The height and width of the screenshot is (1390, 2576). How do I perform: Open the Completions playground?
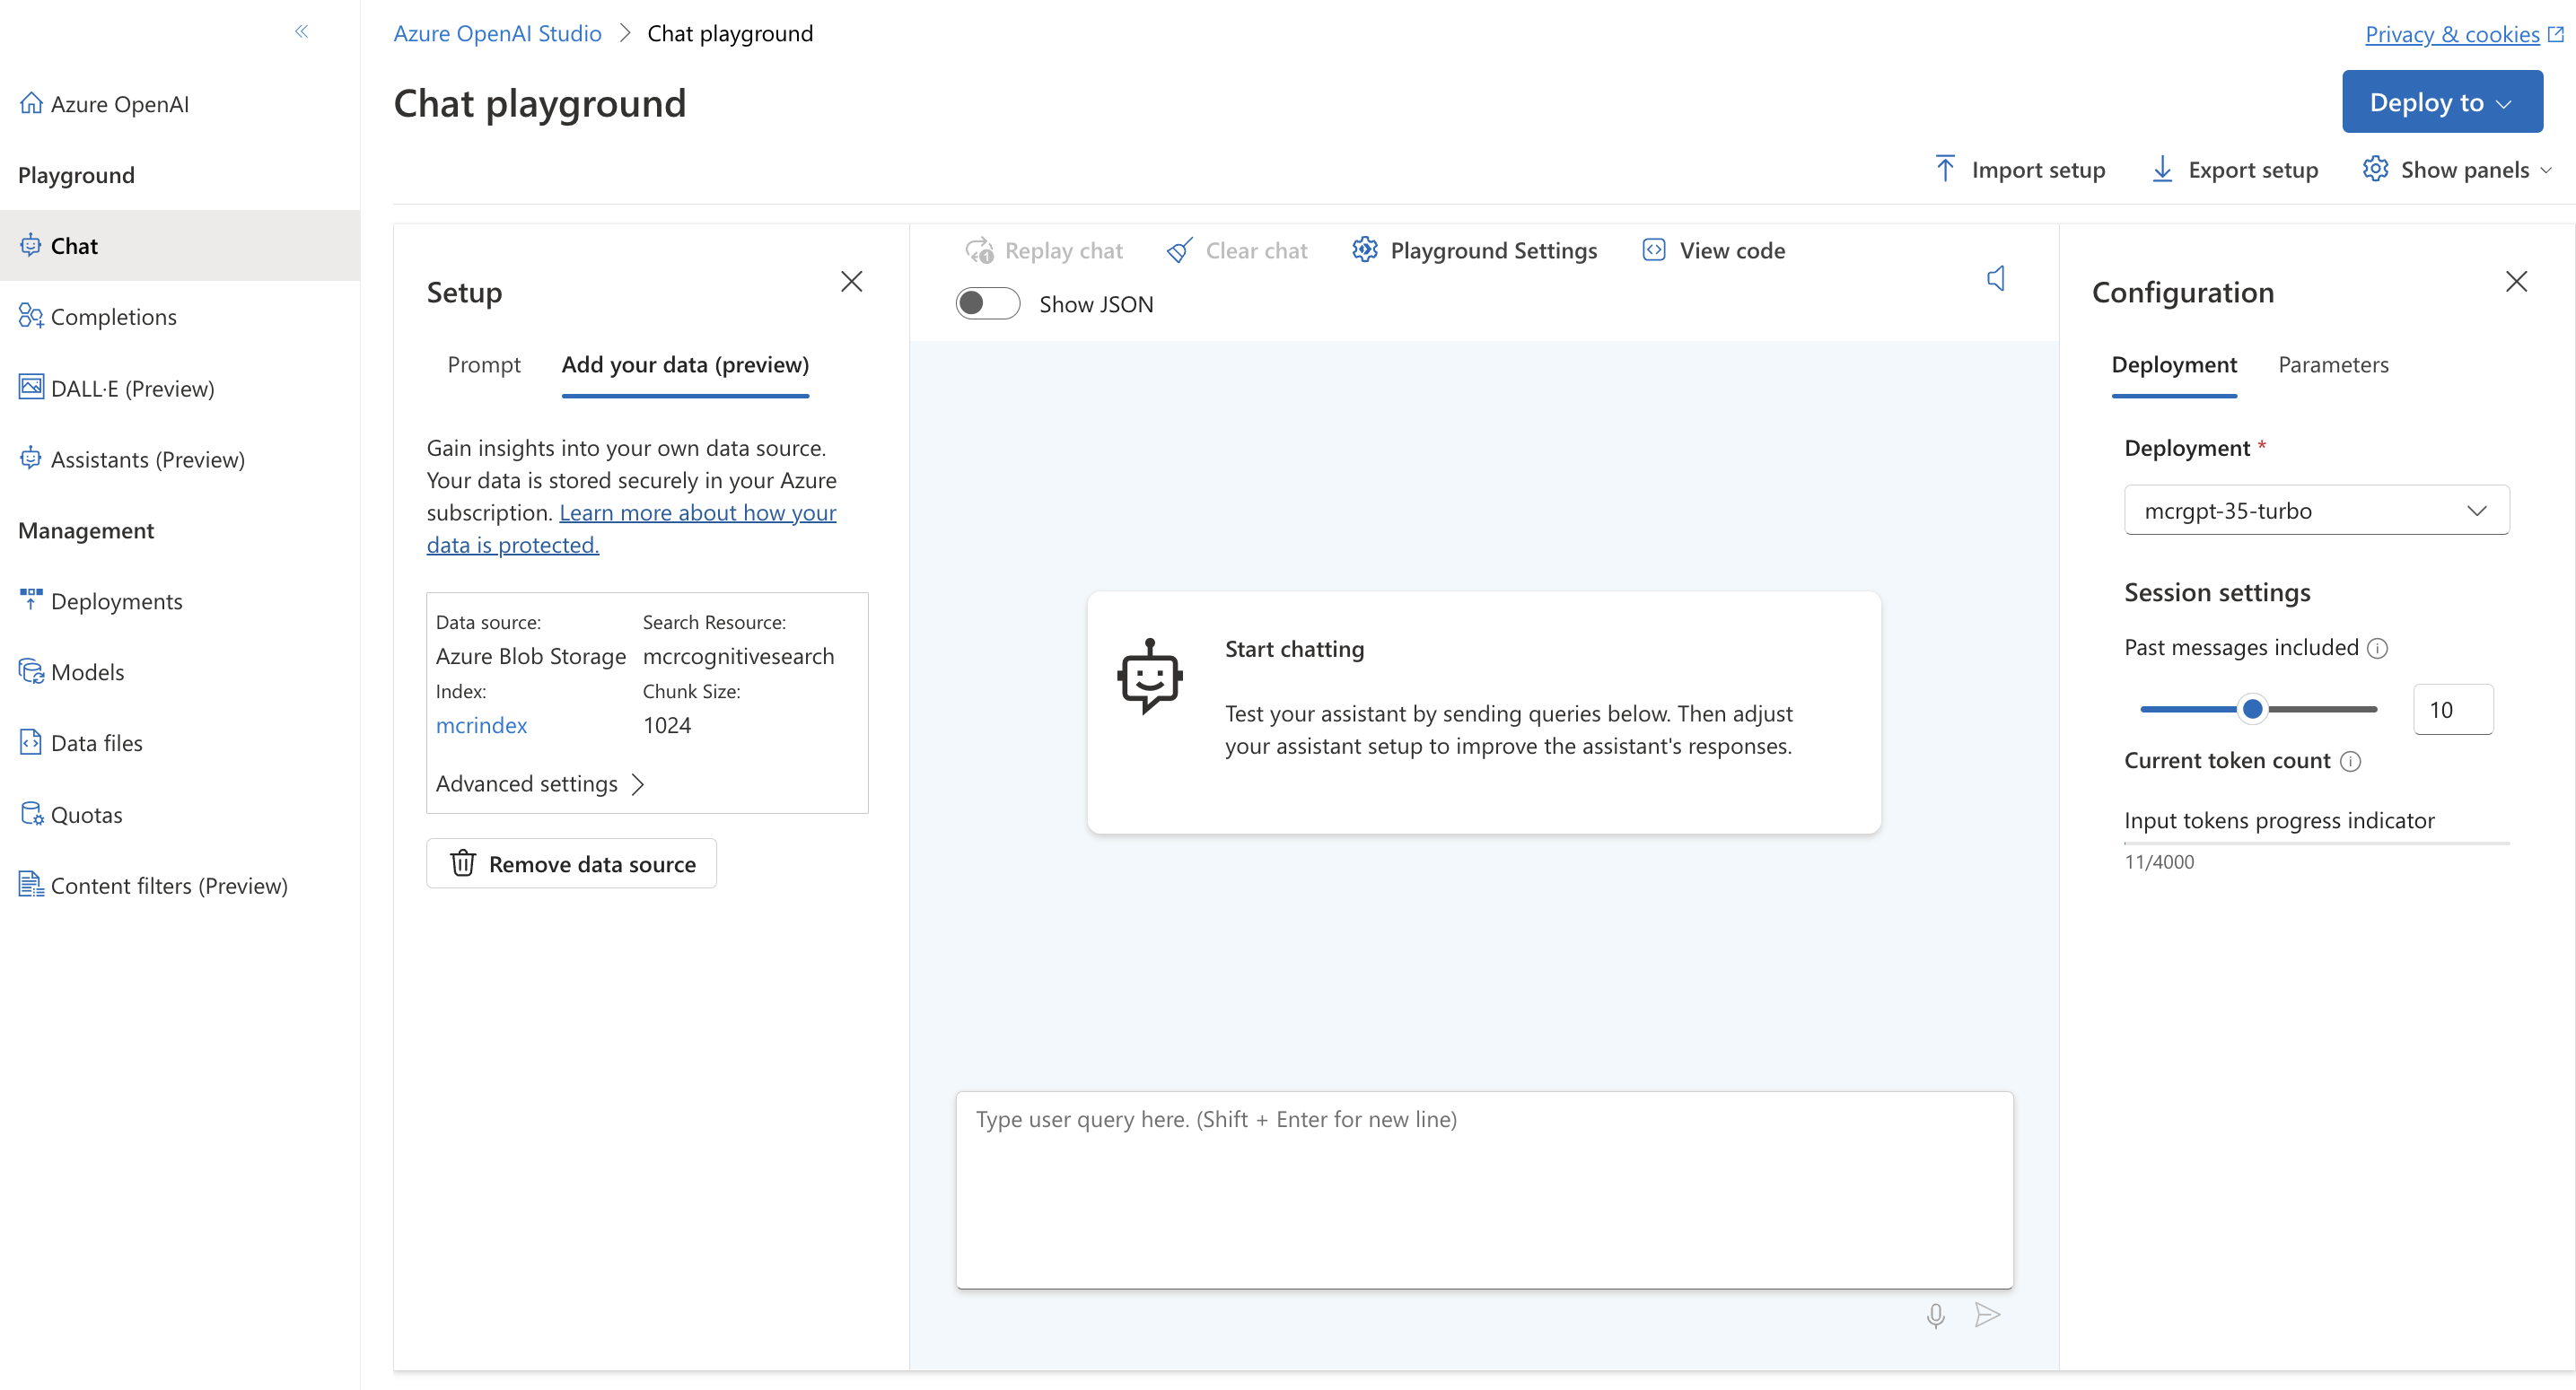(98, 316)
